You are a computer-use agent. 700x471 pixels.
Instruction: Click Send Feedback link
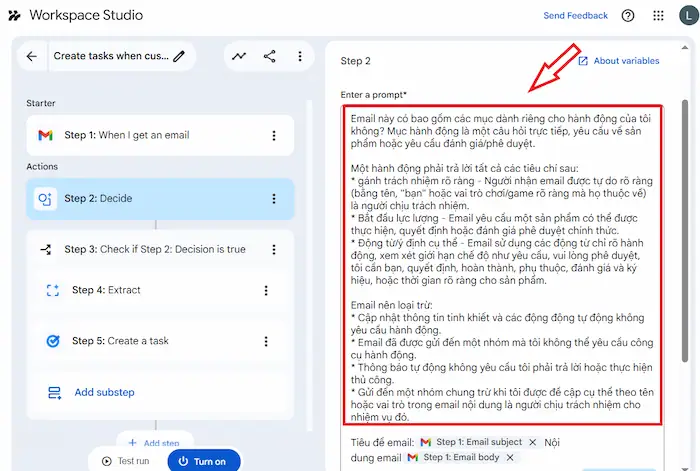[575, 16]
